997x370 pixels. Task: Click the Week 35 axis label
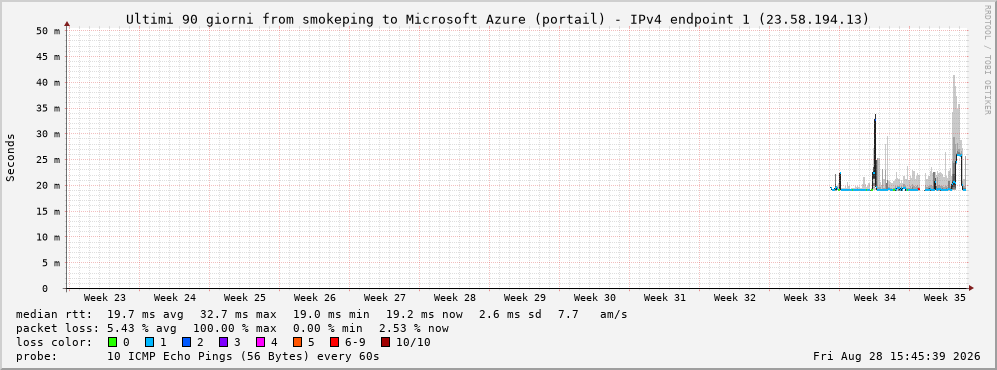point(944,298)
